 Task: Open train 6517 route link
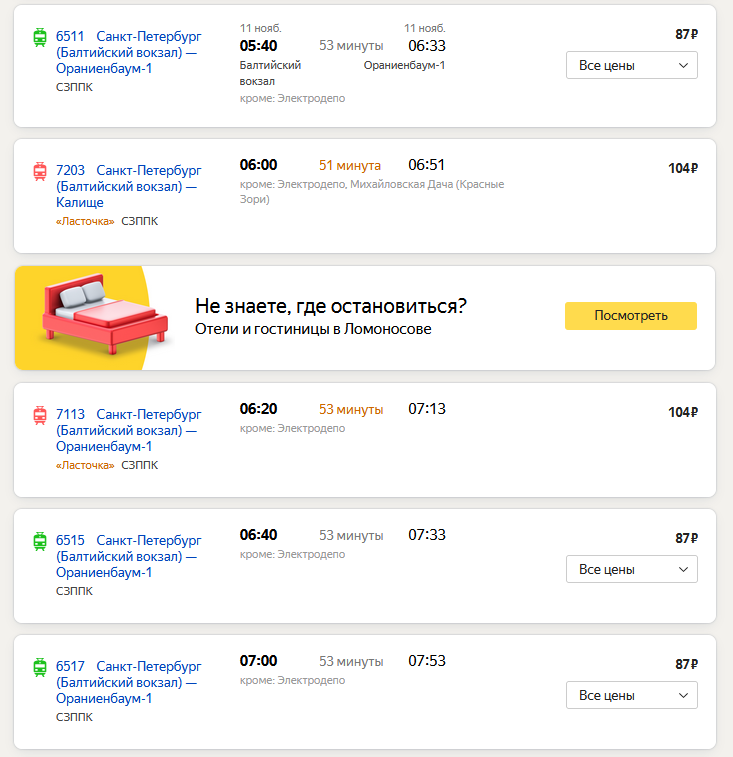128,682
